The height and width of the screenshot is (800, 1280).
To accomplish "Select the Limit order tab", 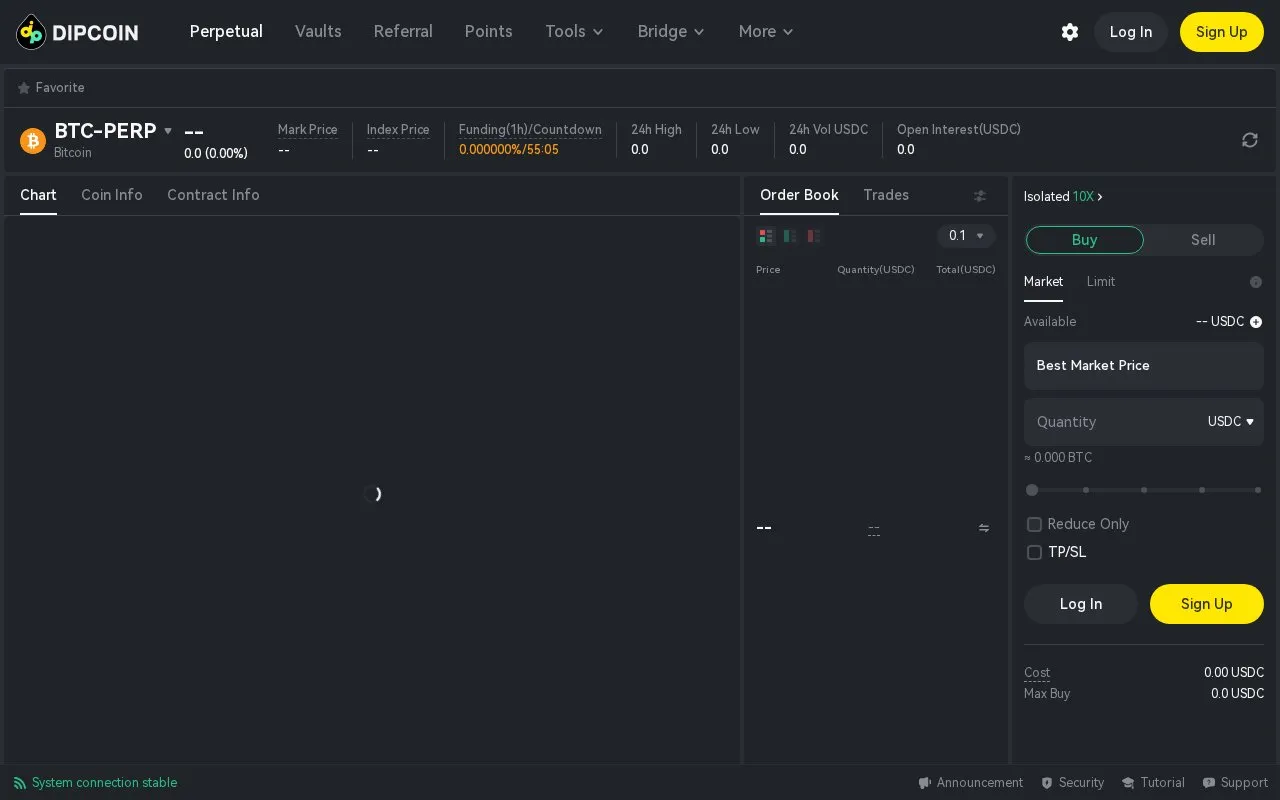I will click(x=1101, y=282).
